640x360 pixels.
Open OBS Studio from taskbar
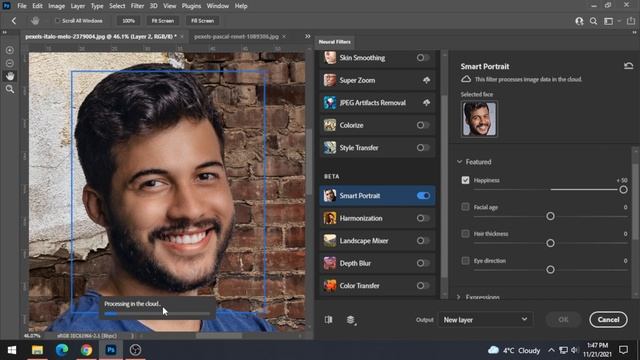coord(135,350)
